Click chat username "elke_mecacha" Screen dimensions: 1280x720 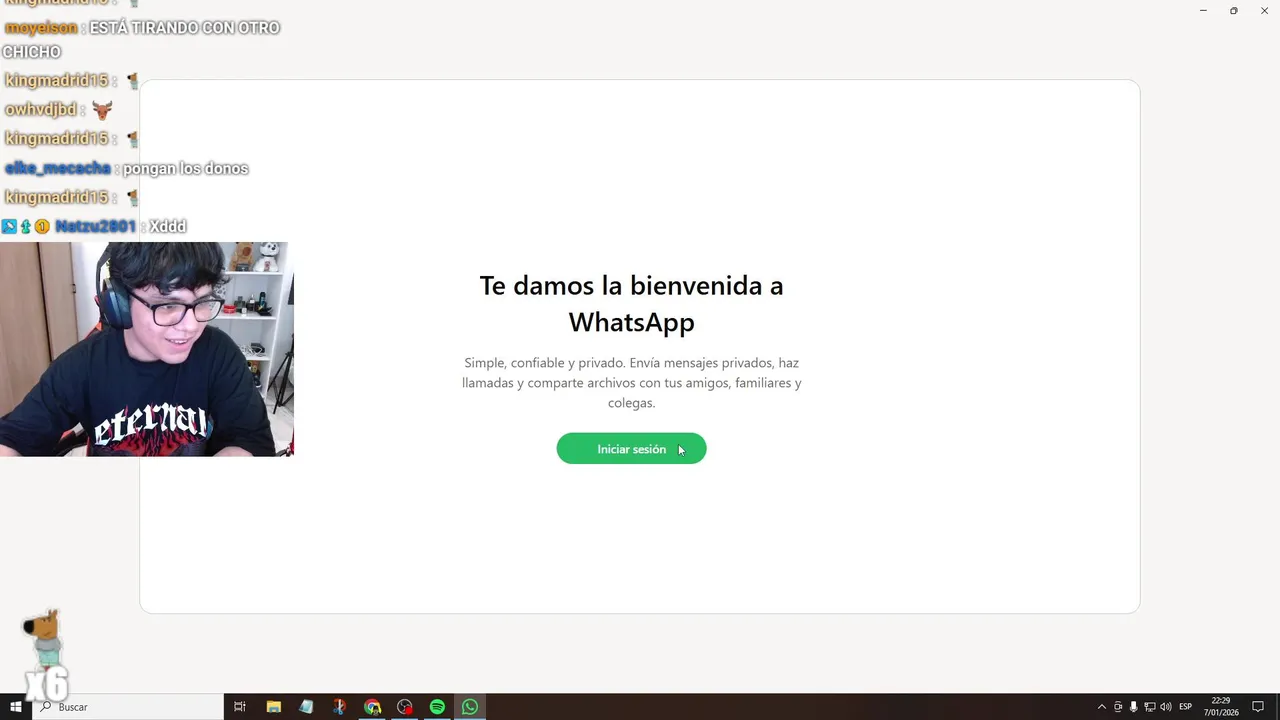point(58,168)
